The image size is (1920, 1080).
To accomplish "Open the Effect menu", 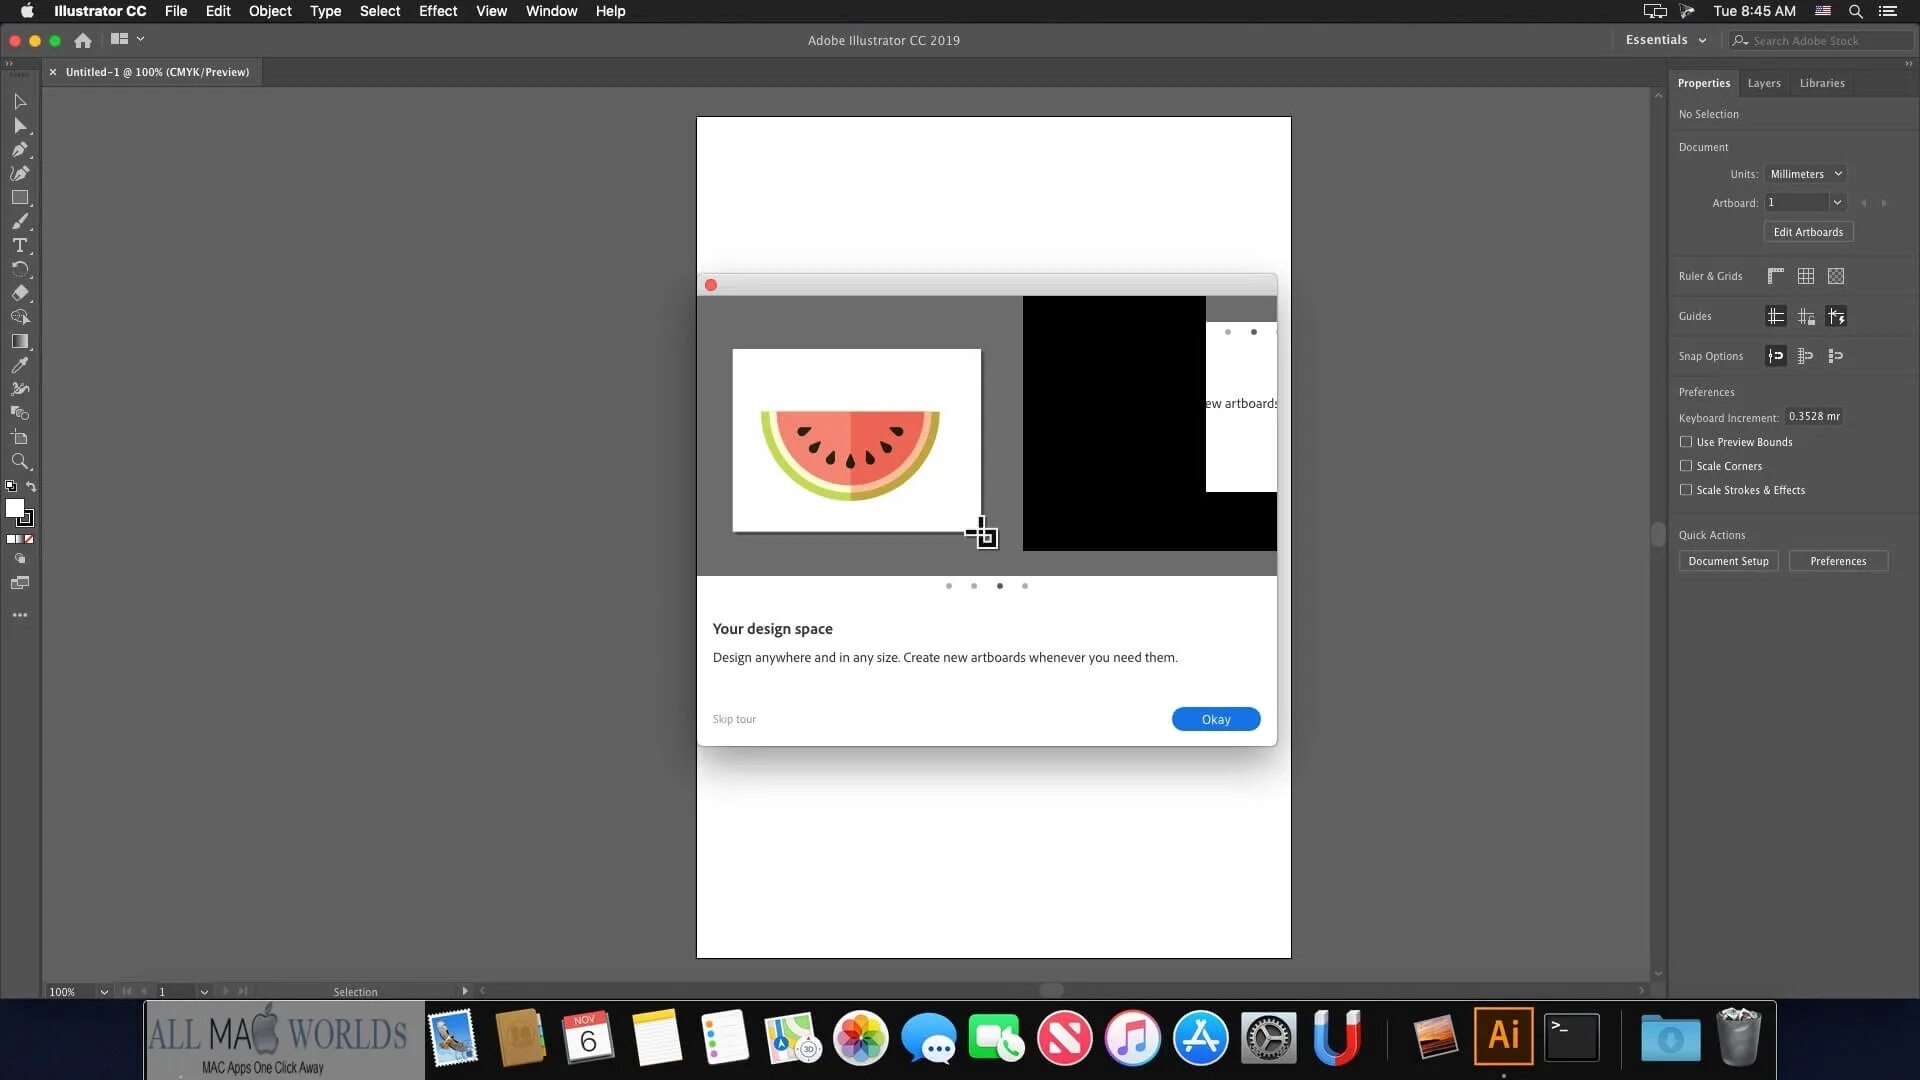I will [437, 11].
